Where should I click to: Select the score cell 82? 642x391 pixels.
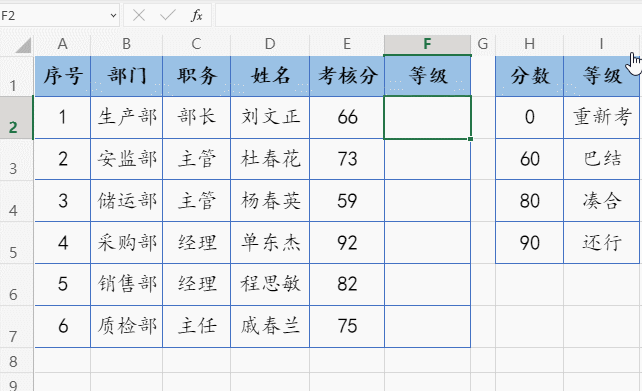(x=347, y=285)
